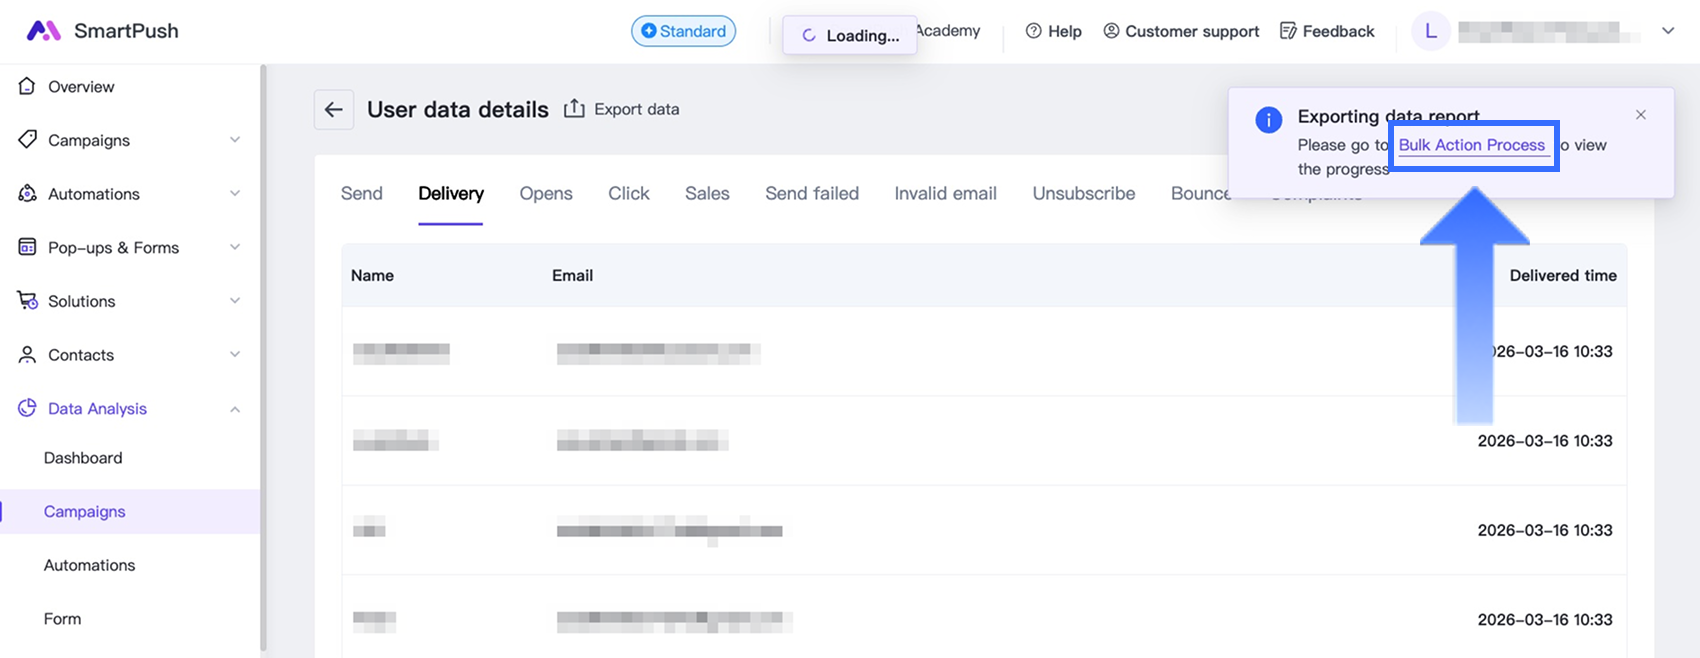Click the Data Analysis pie chart icon
This screenshot has width=1700, height=658.
coord(27,409)
